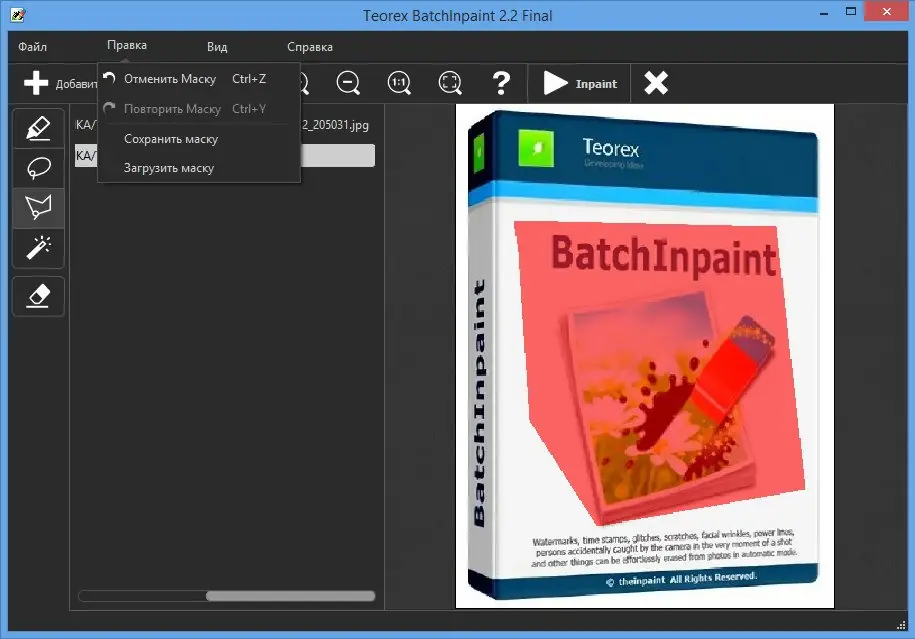Viewport: 915px width, 639px height.
Task: Open help with question mark icon
Action: (x=501, y=83)
